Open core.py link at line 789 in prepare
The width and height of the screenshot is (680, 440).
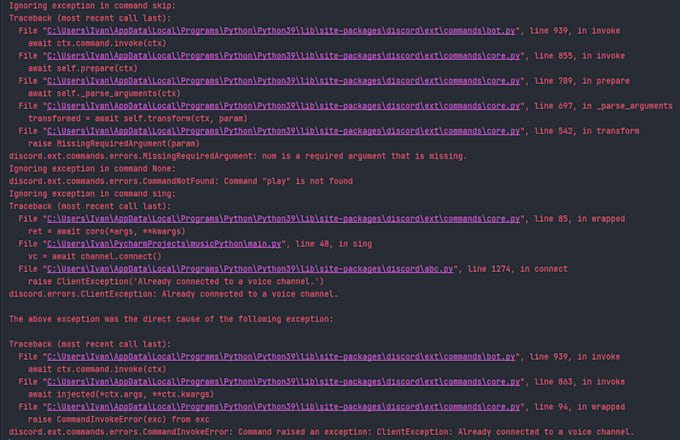click(x=283, y=81)
